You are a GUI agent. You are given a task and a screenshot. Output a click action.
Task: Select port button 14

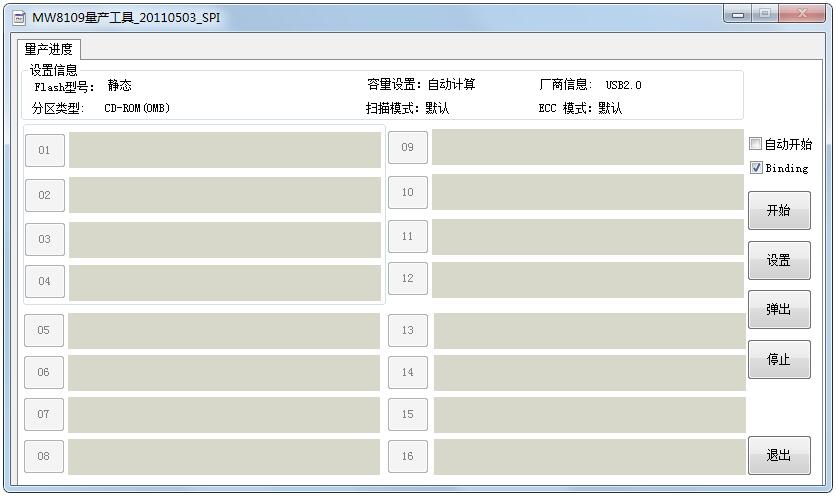[x=408, y=372]
